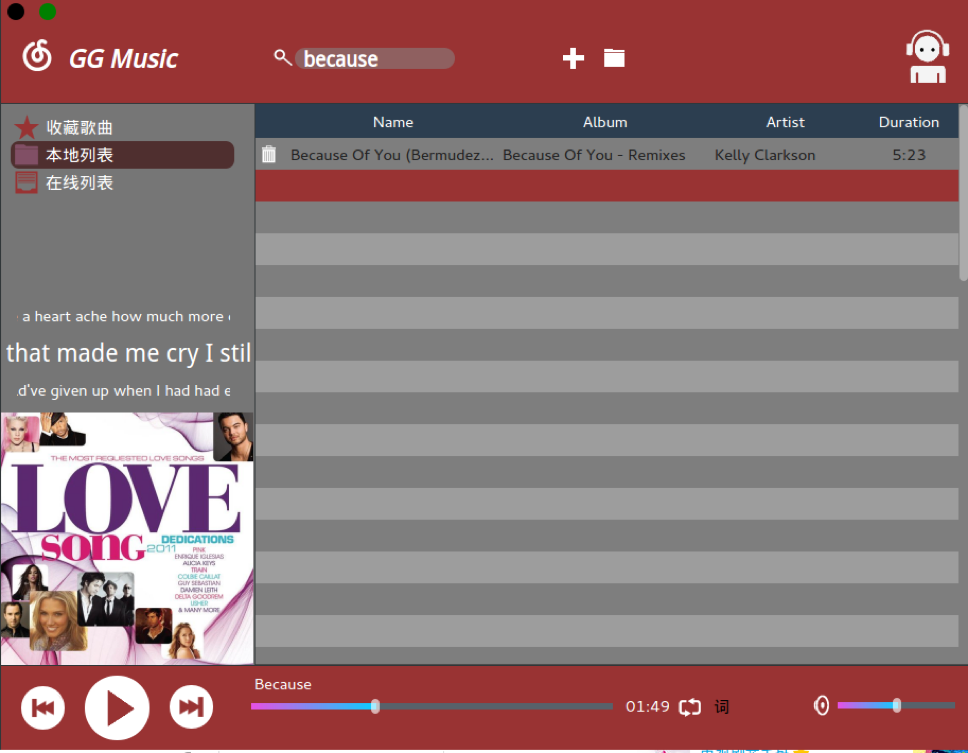Click the 'Because' now-playing title
The image size is (968, 753).
pos(283,684)
